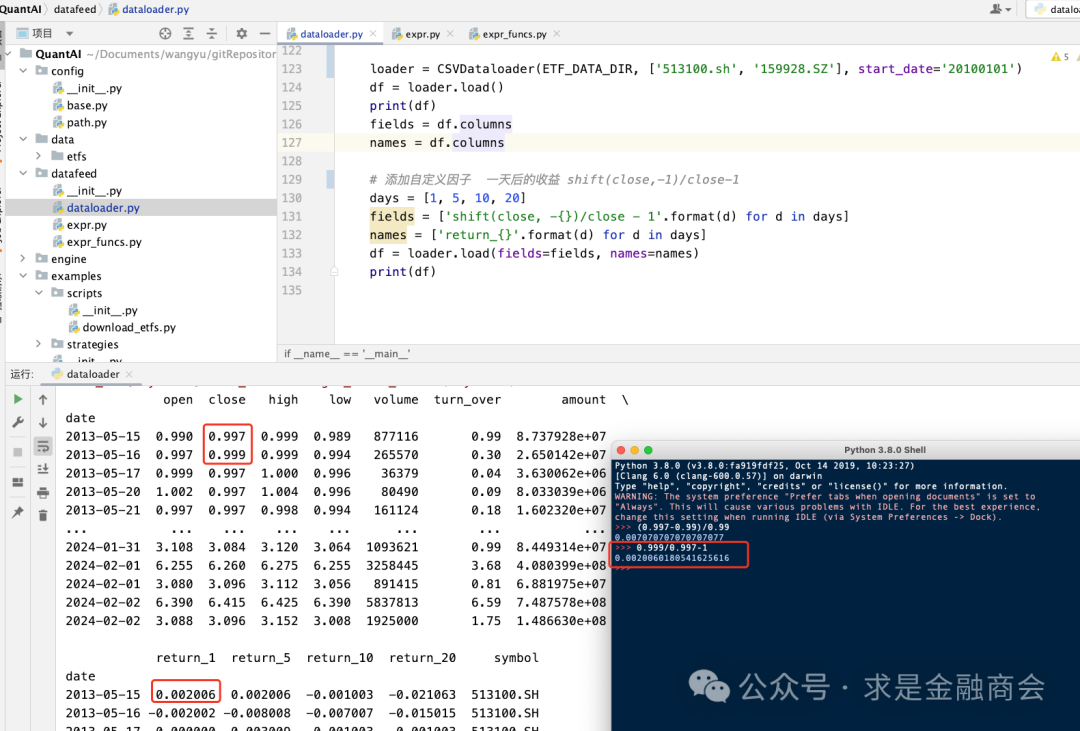
Task: Click the down arrow in run console
Action: pos(43,422)
